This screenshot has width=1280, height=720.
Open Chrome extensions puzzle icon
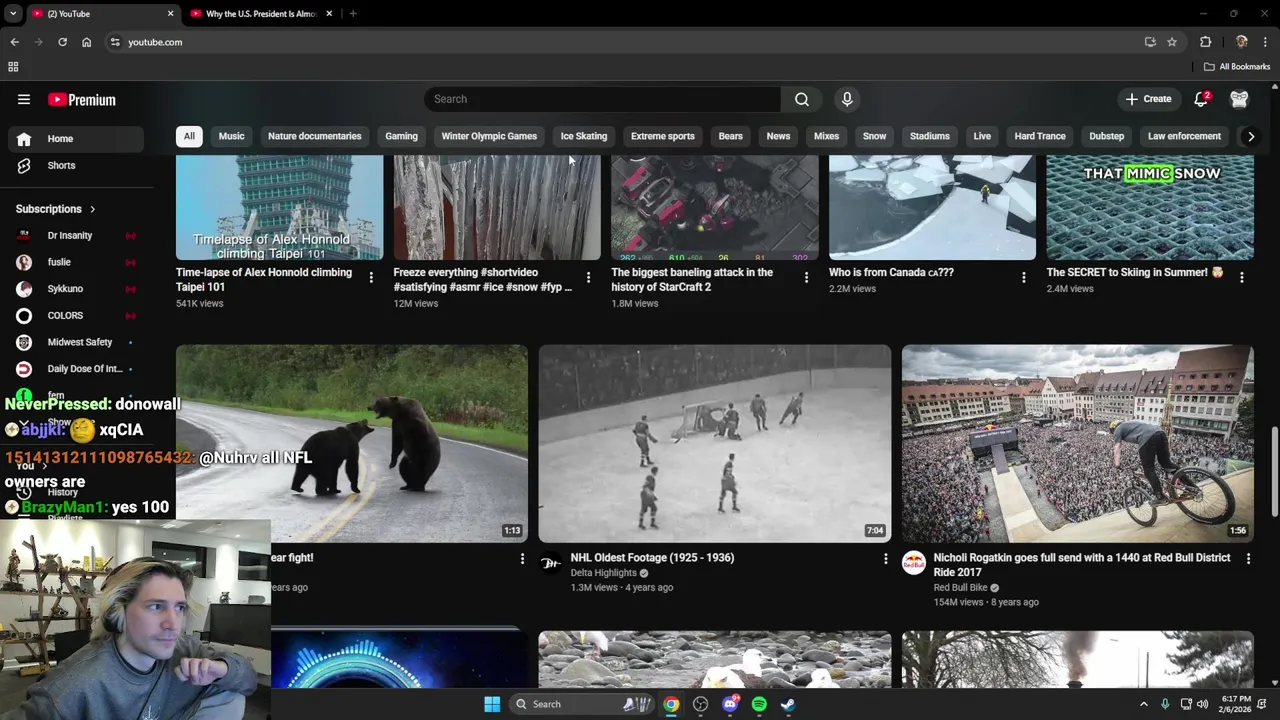[1205, 42]
